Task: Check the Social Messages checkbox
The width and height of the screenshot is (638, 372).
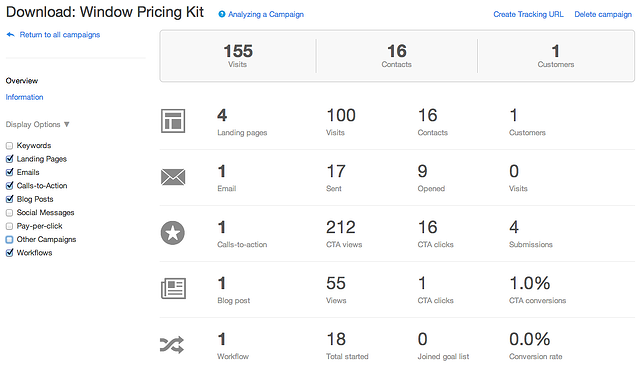Action: coord(9,212)
